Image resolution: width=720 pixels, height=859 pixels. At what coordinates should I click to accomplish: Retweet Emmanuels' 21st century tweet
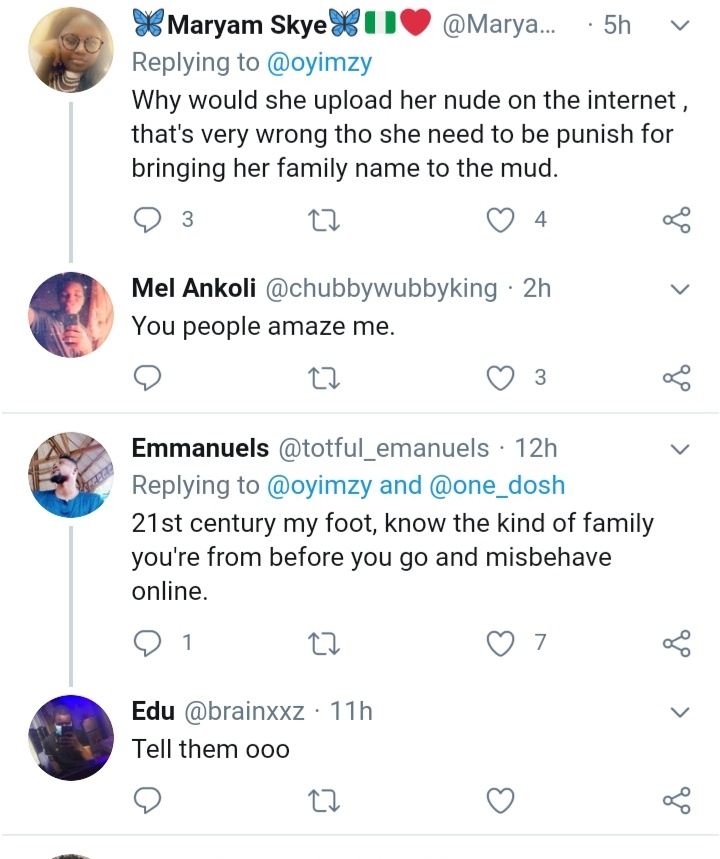[x=325, y=643]
